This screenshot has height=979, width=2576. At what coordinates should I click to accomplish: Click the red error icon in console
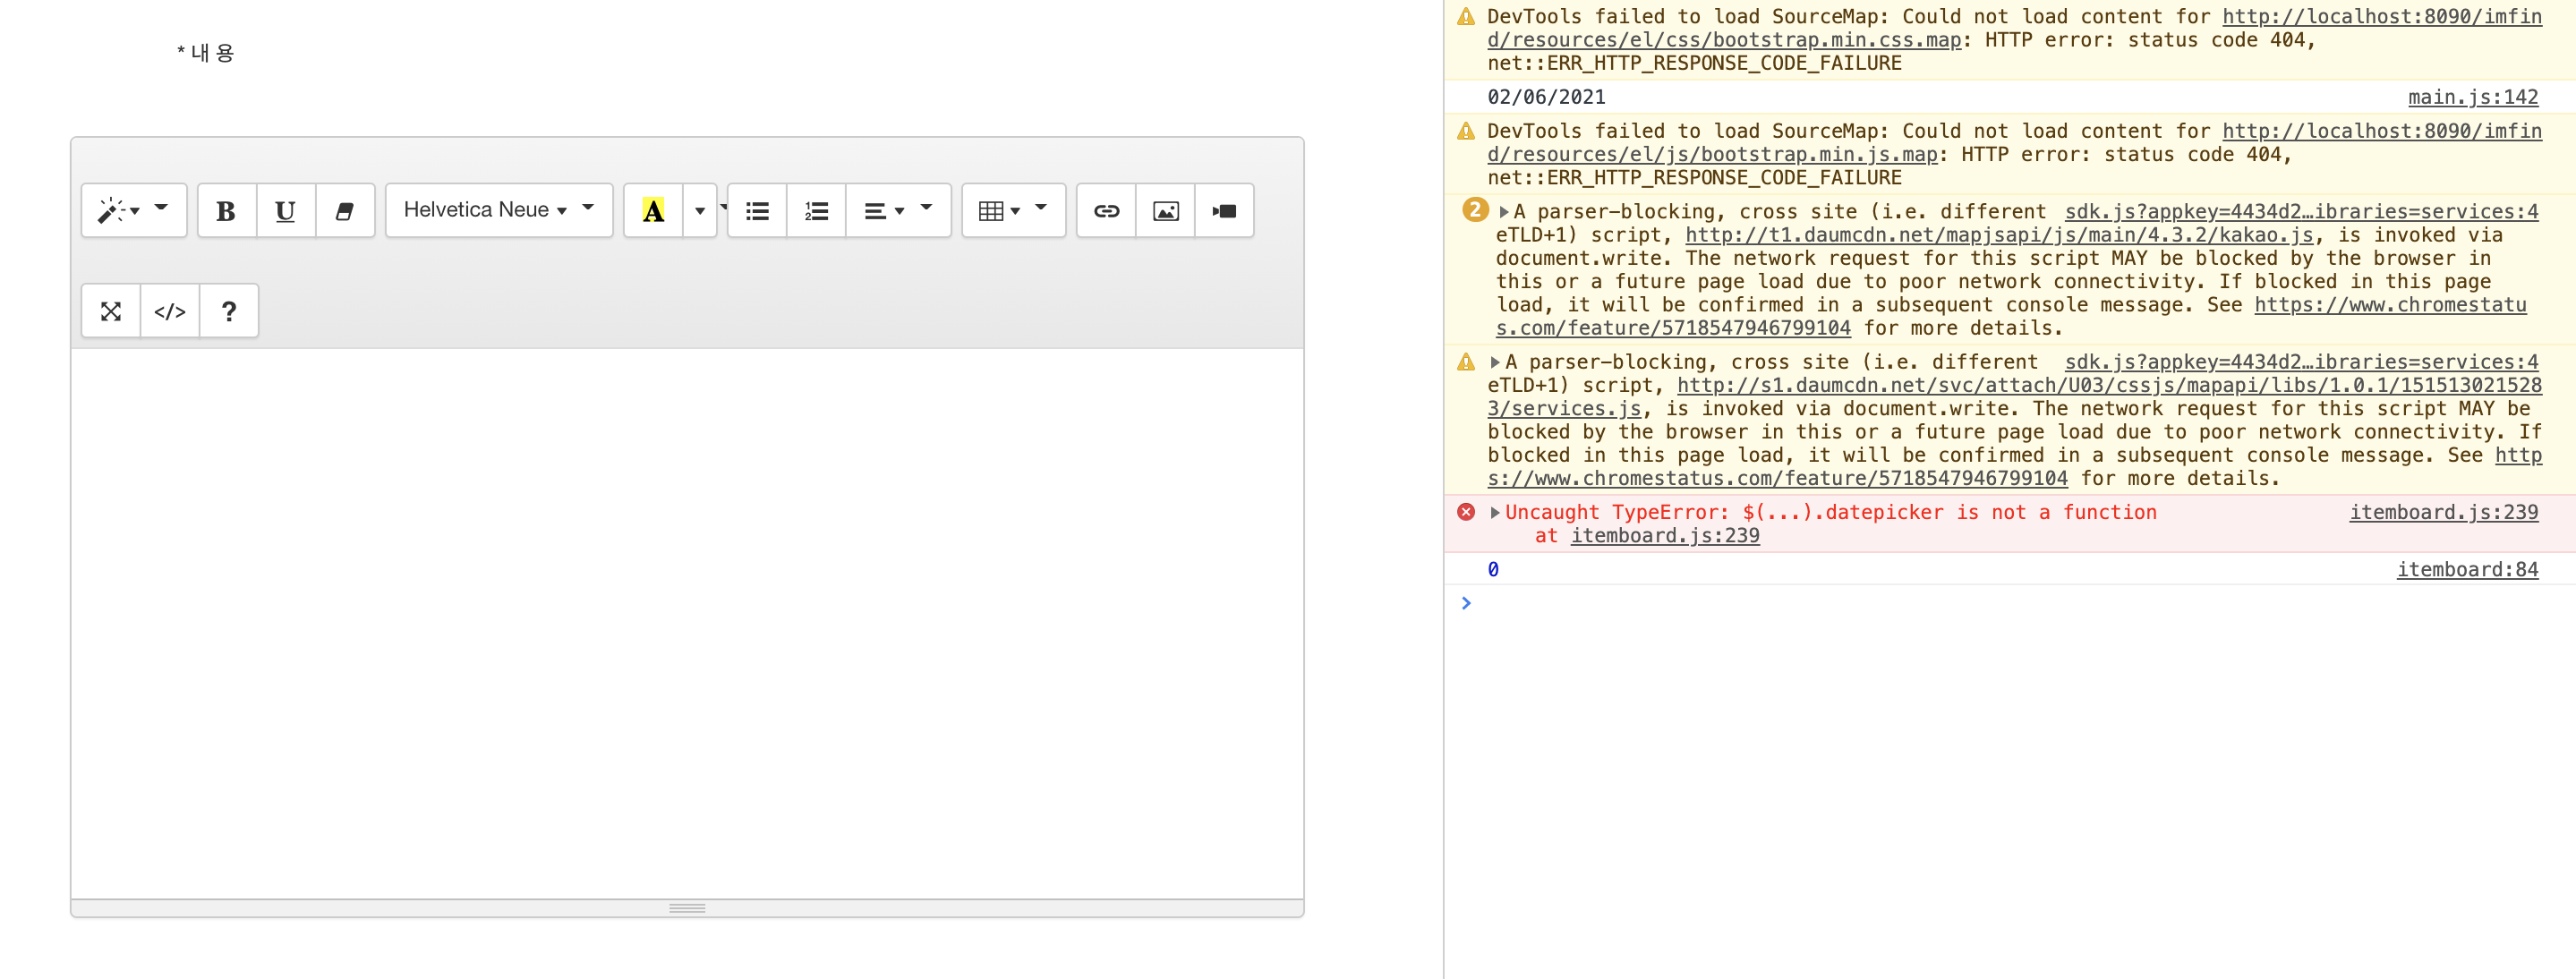coord(1466,512)
